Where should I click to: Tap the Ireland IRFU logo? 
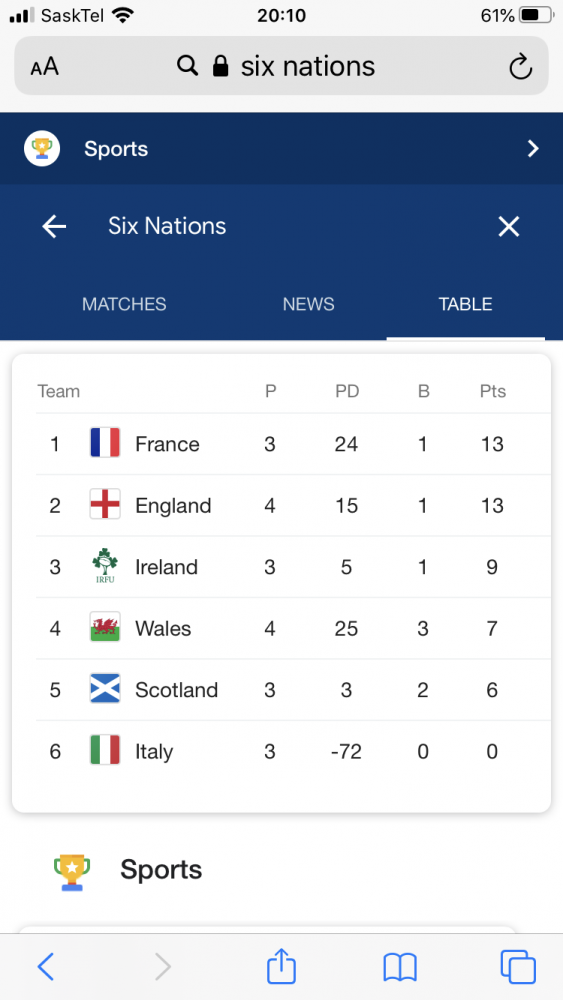point(105,566)
